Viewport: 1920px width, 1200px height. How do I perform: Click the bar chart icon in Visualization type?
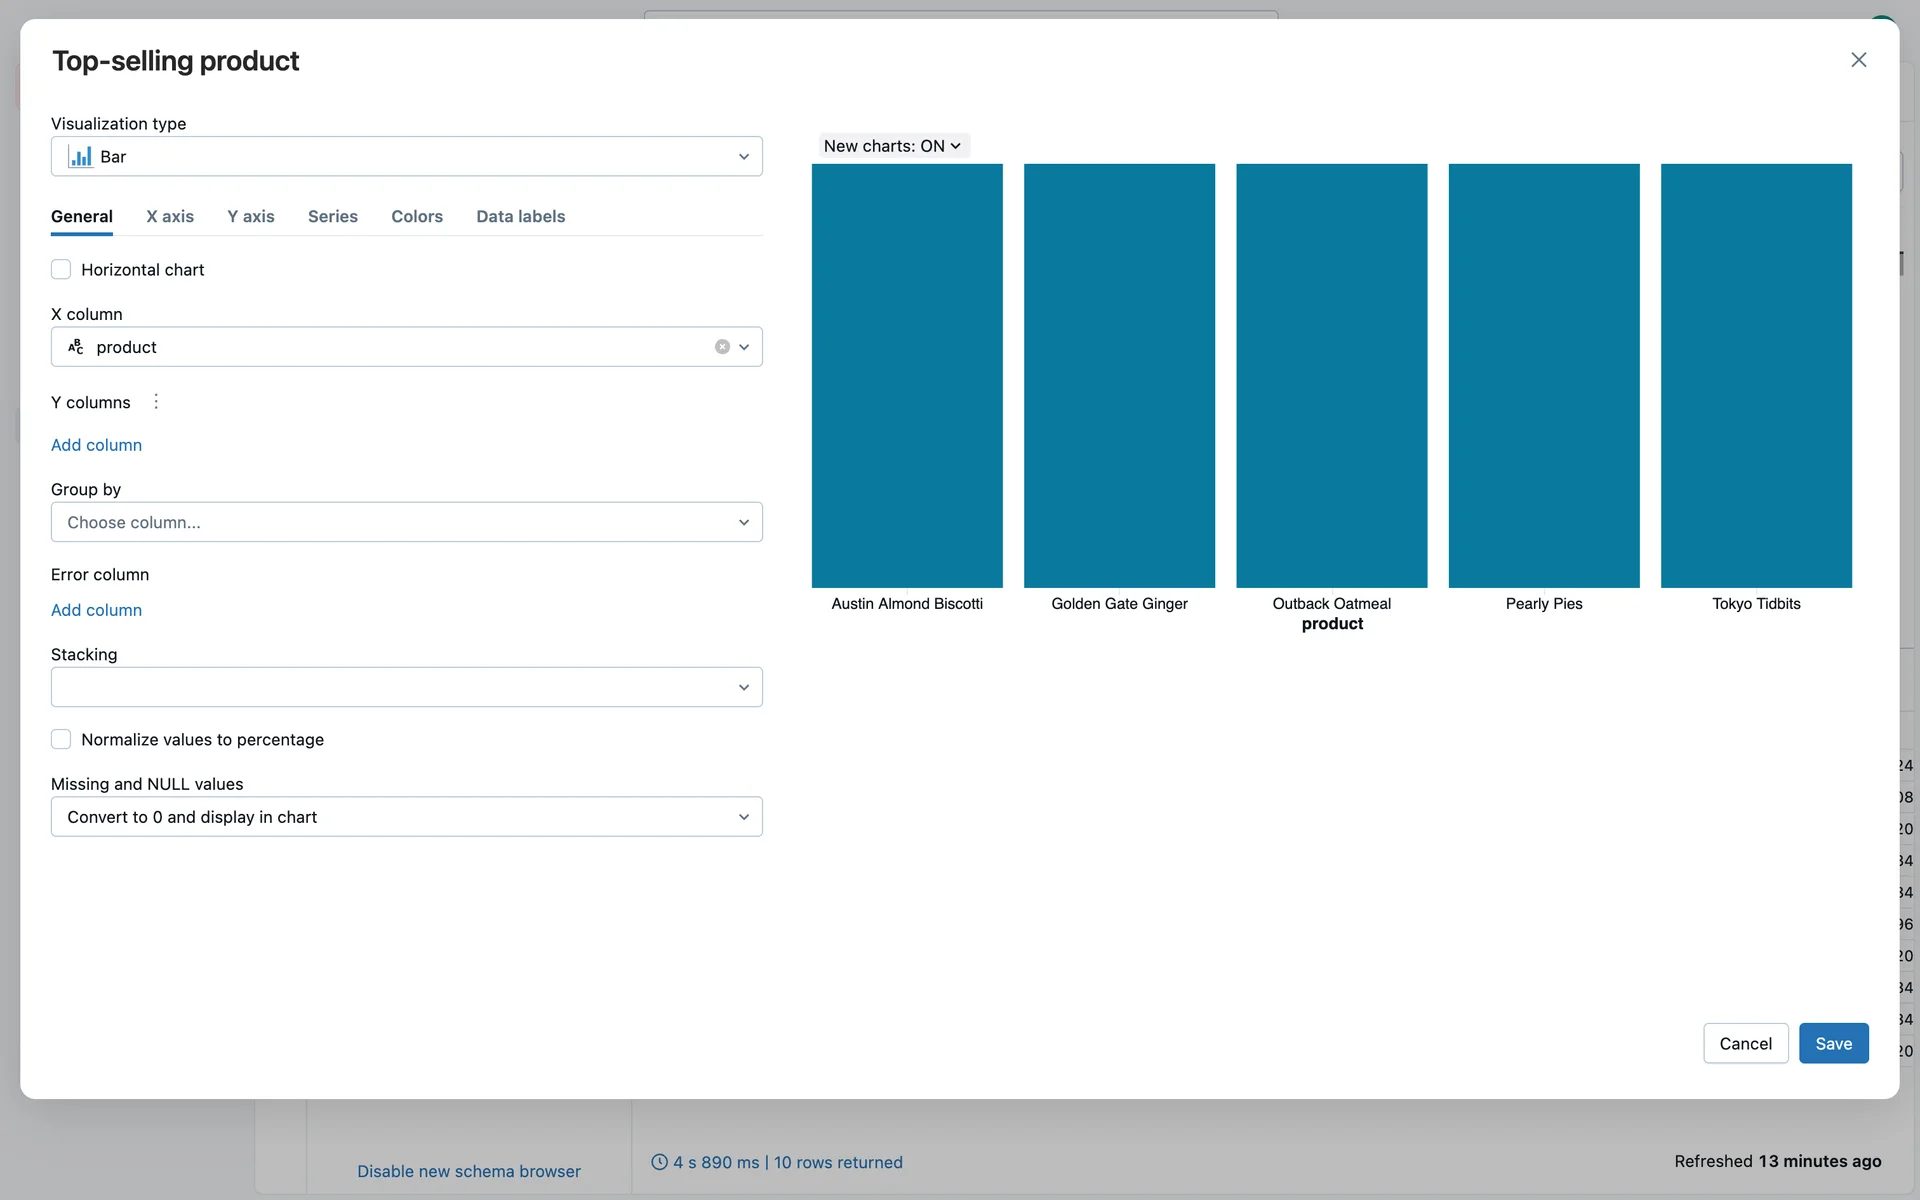pos(80,157)
